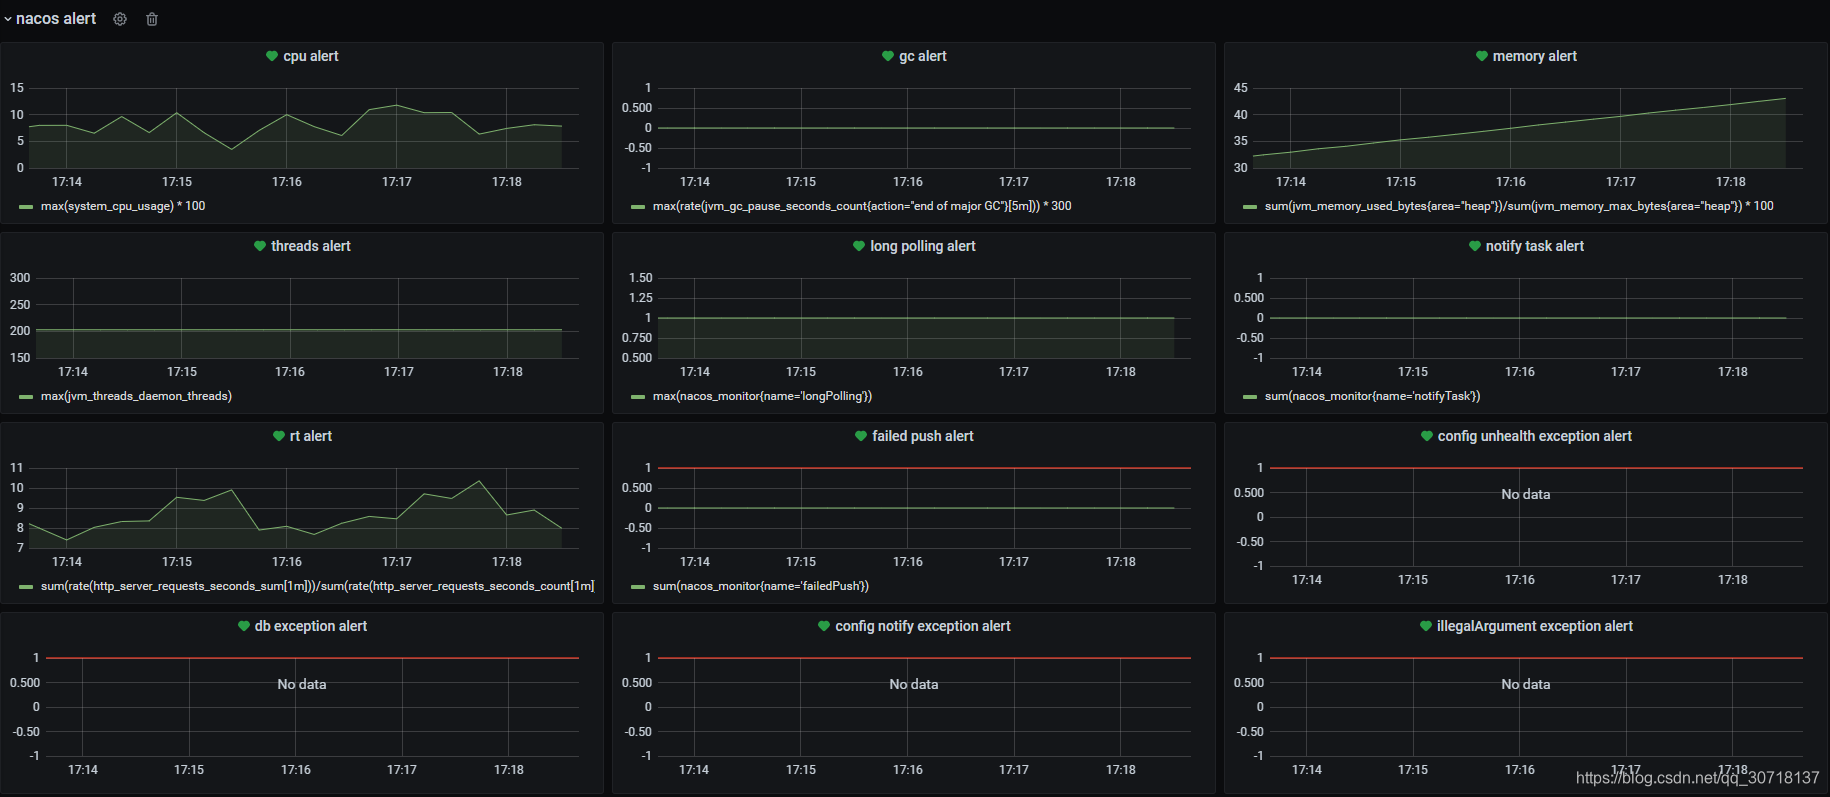Click the 45 y-axis label in memory alert
The height and width of the screenshot is (797, 1830).
click(1241, 88)
